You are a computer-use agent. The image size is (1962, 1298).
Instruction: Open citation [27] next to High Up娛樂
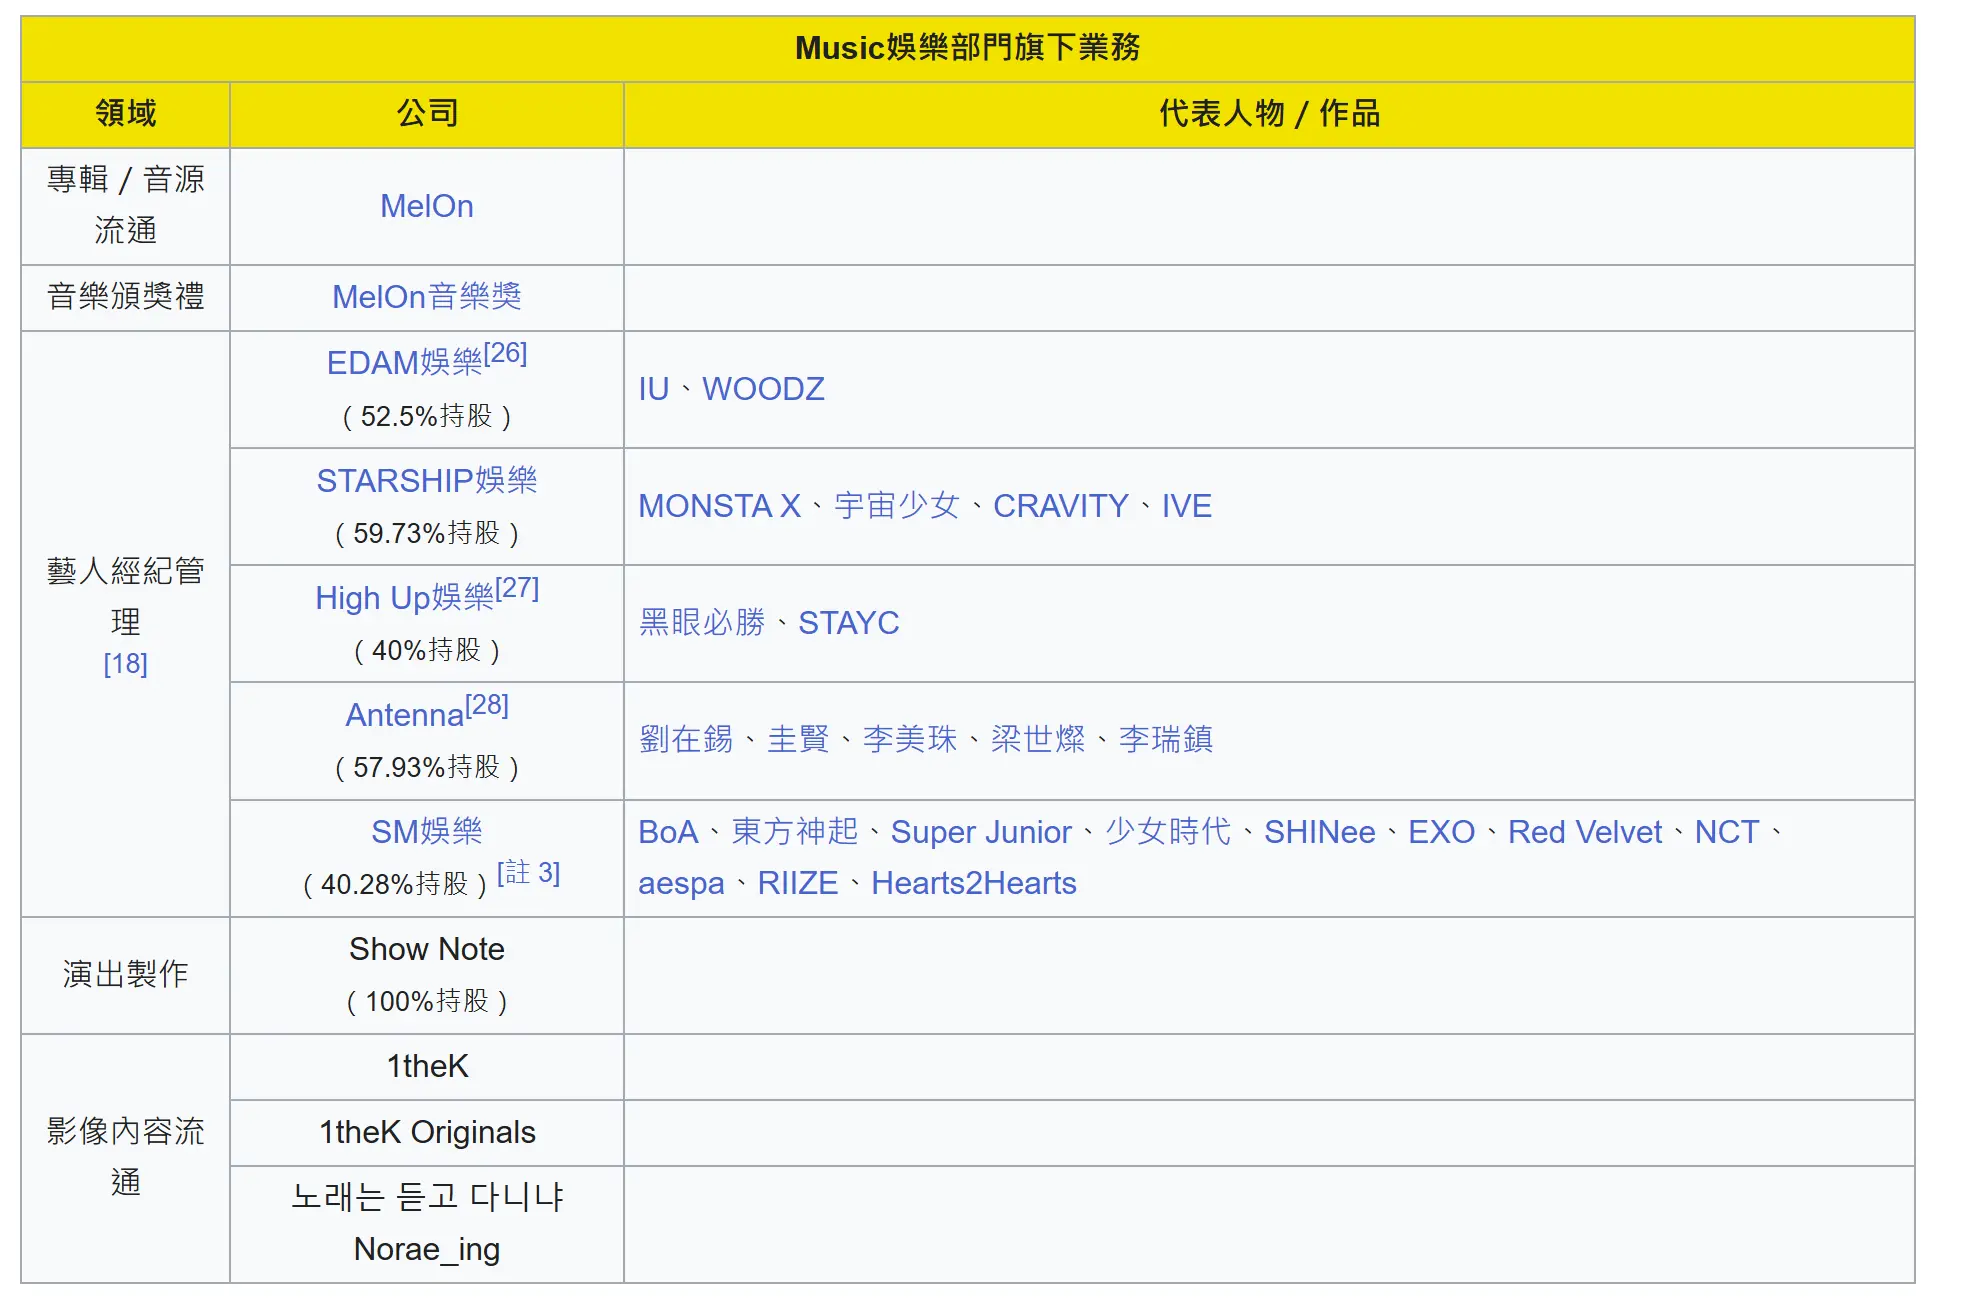517,588
